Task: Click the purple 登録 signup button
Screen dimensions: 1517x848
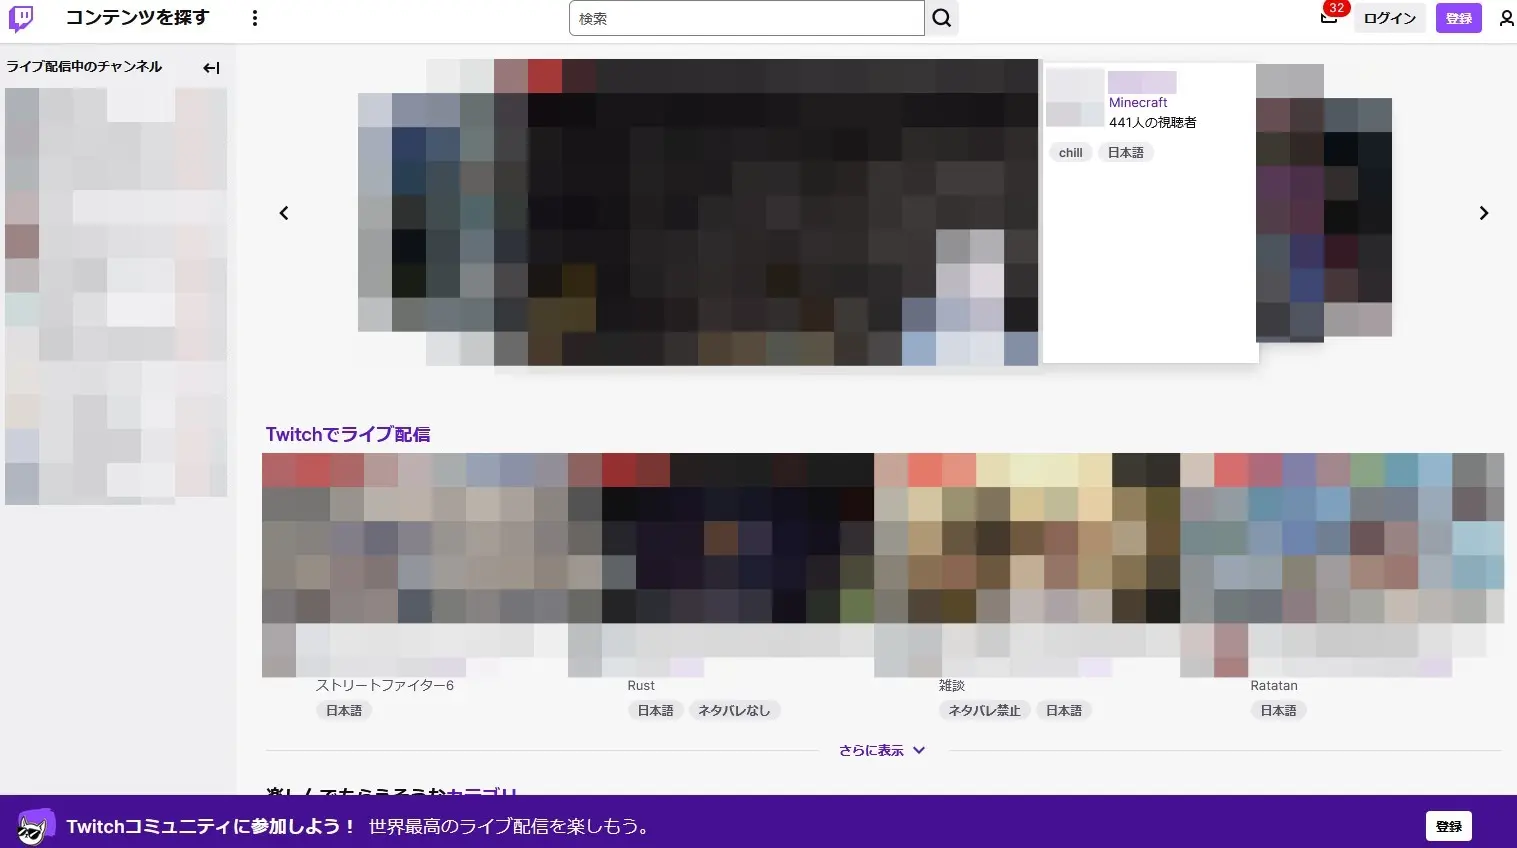Action: click(x=1458, y=18)
